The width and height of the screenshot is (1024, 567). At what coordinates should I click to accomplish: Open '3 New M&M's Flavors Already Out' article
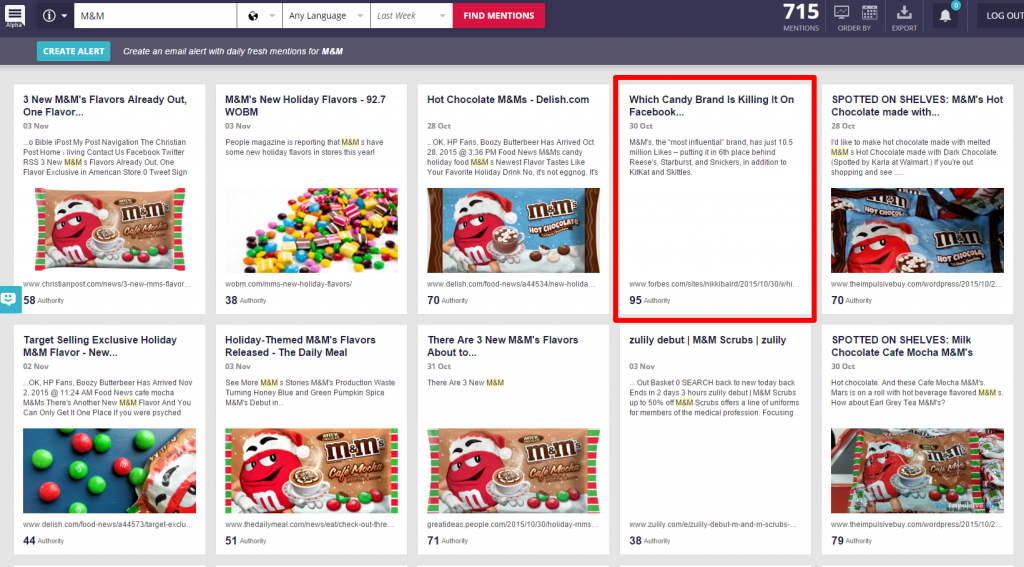click(104, 105)
